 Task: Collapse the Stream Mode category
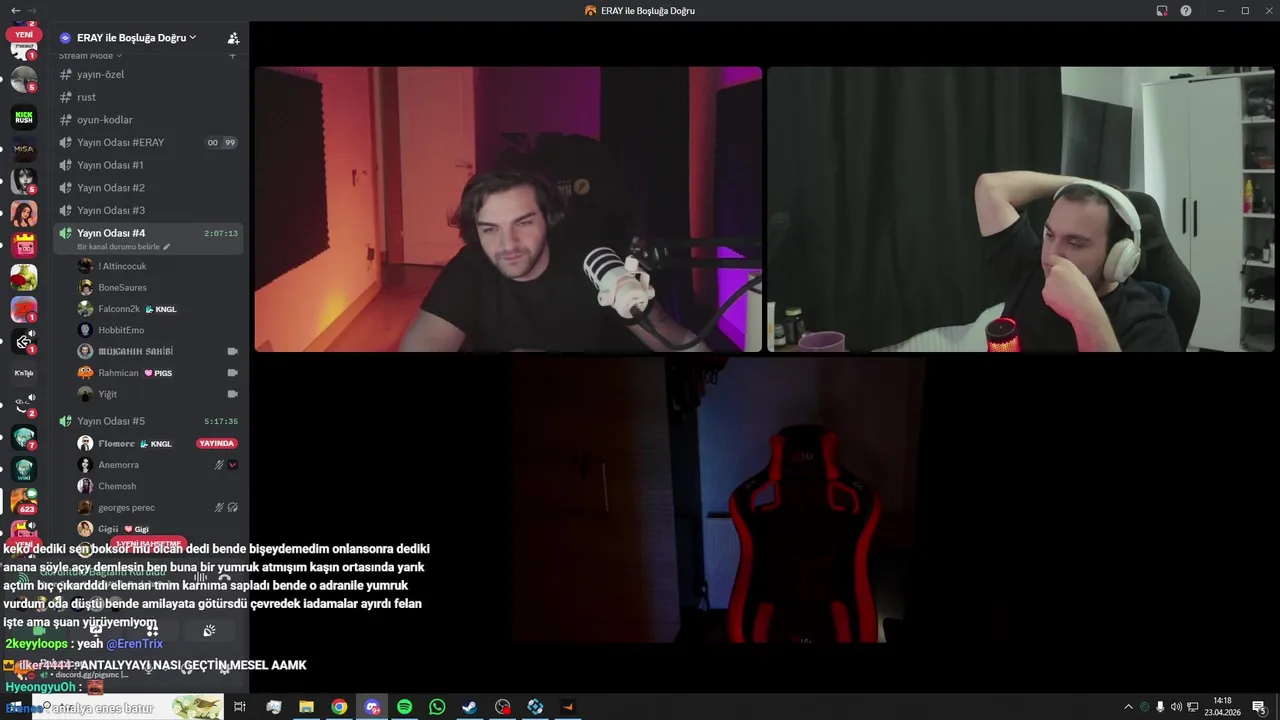click(90, 56)
